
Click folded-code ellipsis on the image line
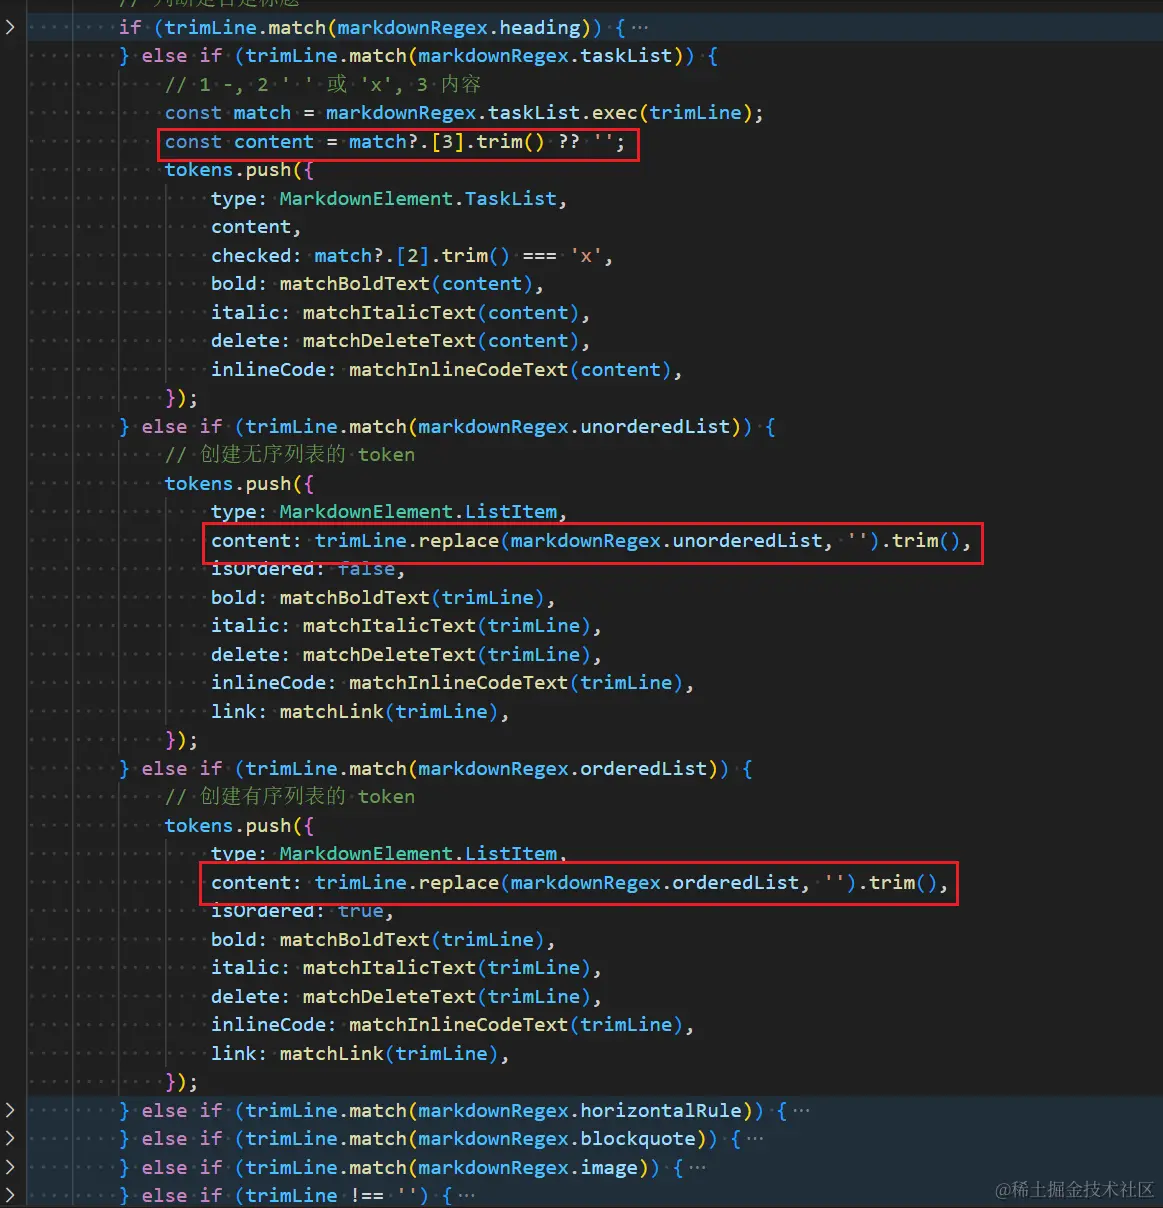pyautogui.click(x=697, y=1167)
